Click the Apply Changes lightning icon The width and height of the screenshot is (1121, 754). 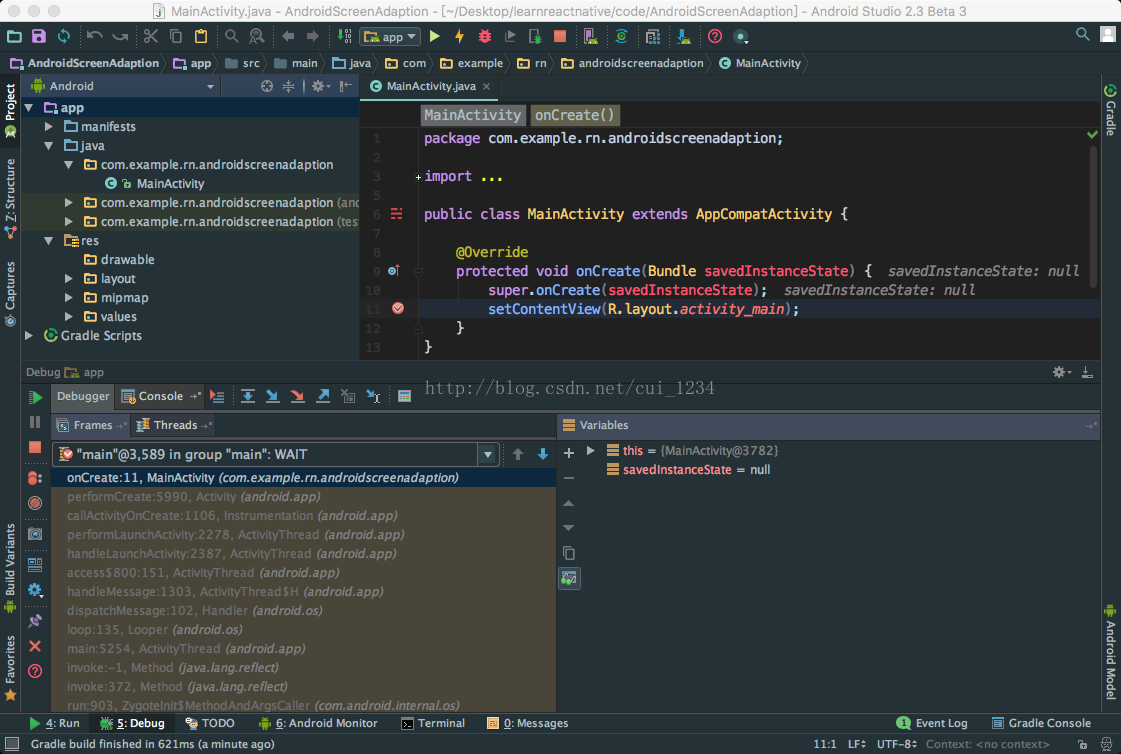click(460, 36)
